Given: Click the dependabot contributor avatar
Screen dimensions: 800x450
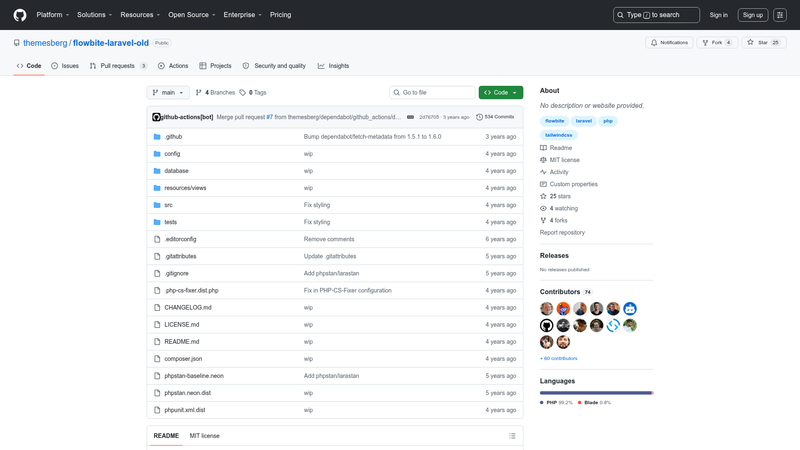Looking at the screenshot, I should (x=630, y=309).
